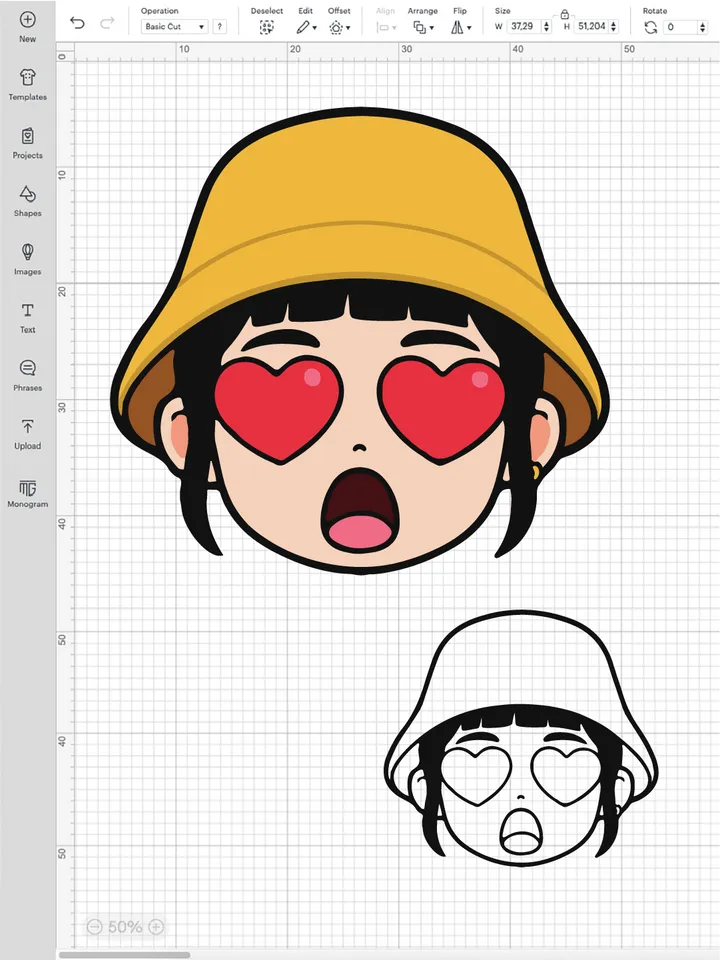Open the Templates panel
Screen dimensions: 720x960
[27, 78]
